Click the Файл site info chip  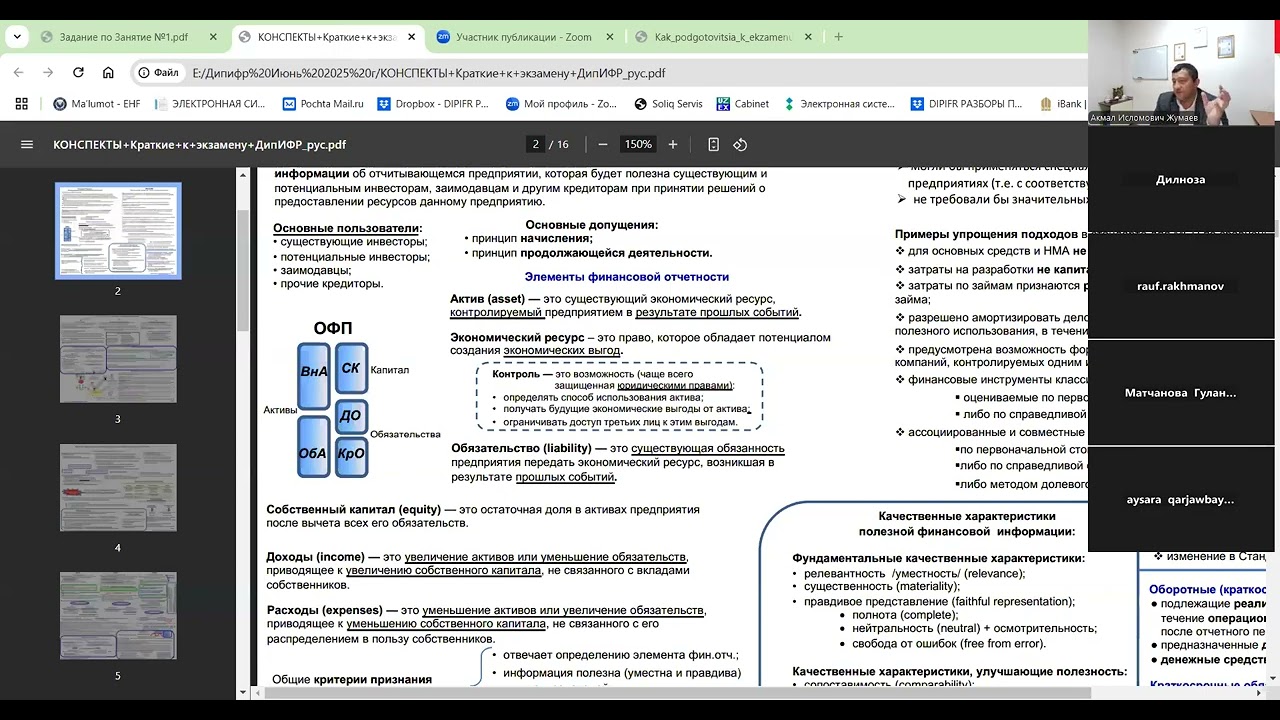[x=159, y=73]
